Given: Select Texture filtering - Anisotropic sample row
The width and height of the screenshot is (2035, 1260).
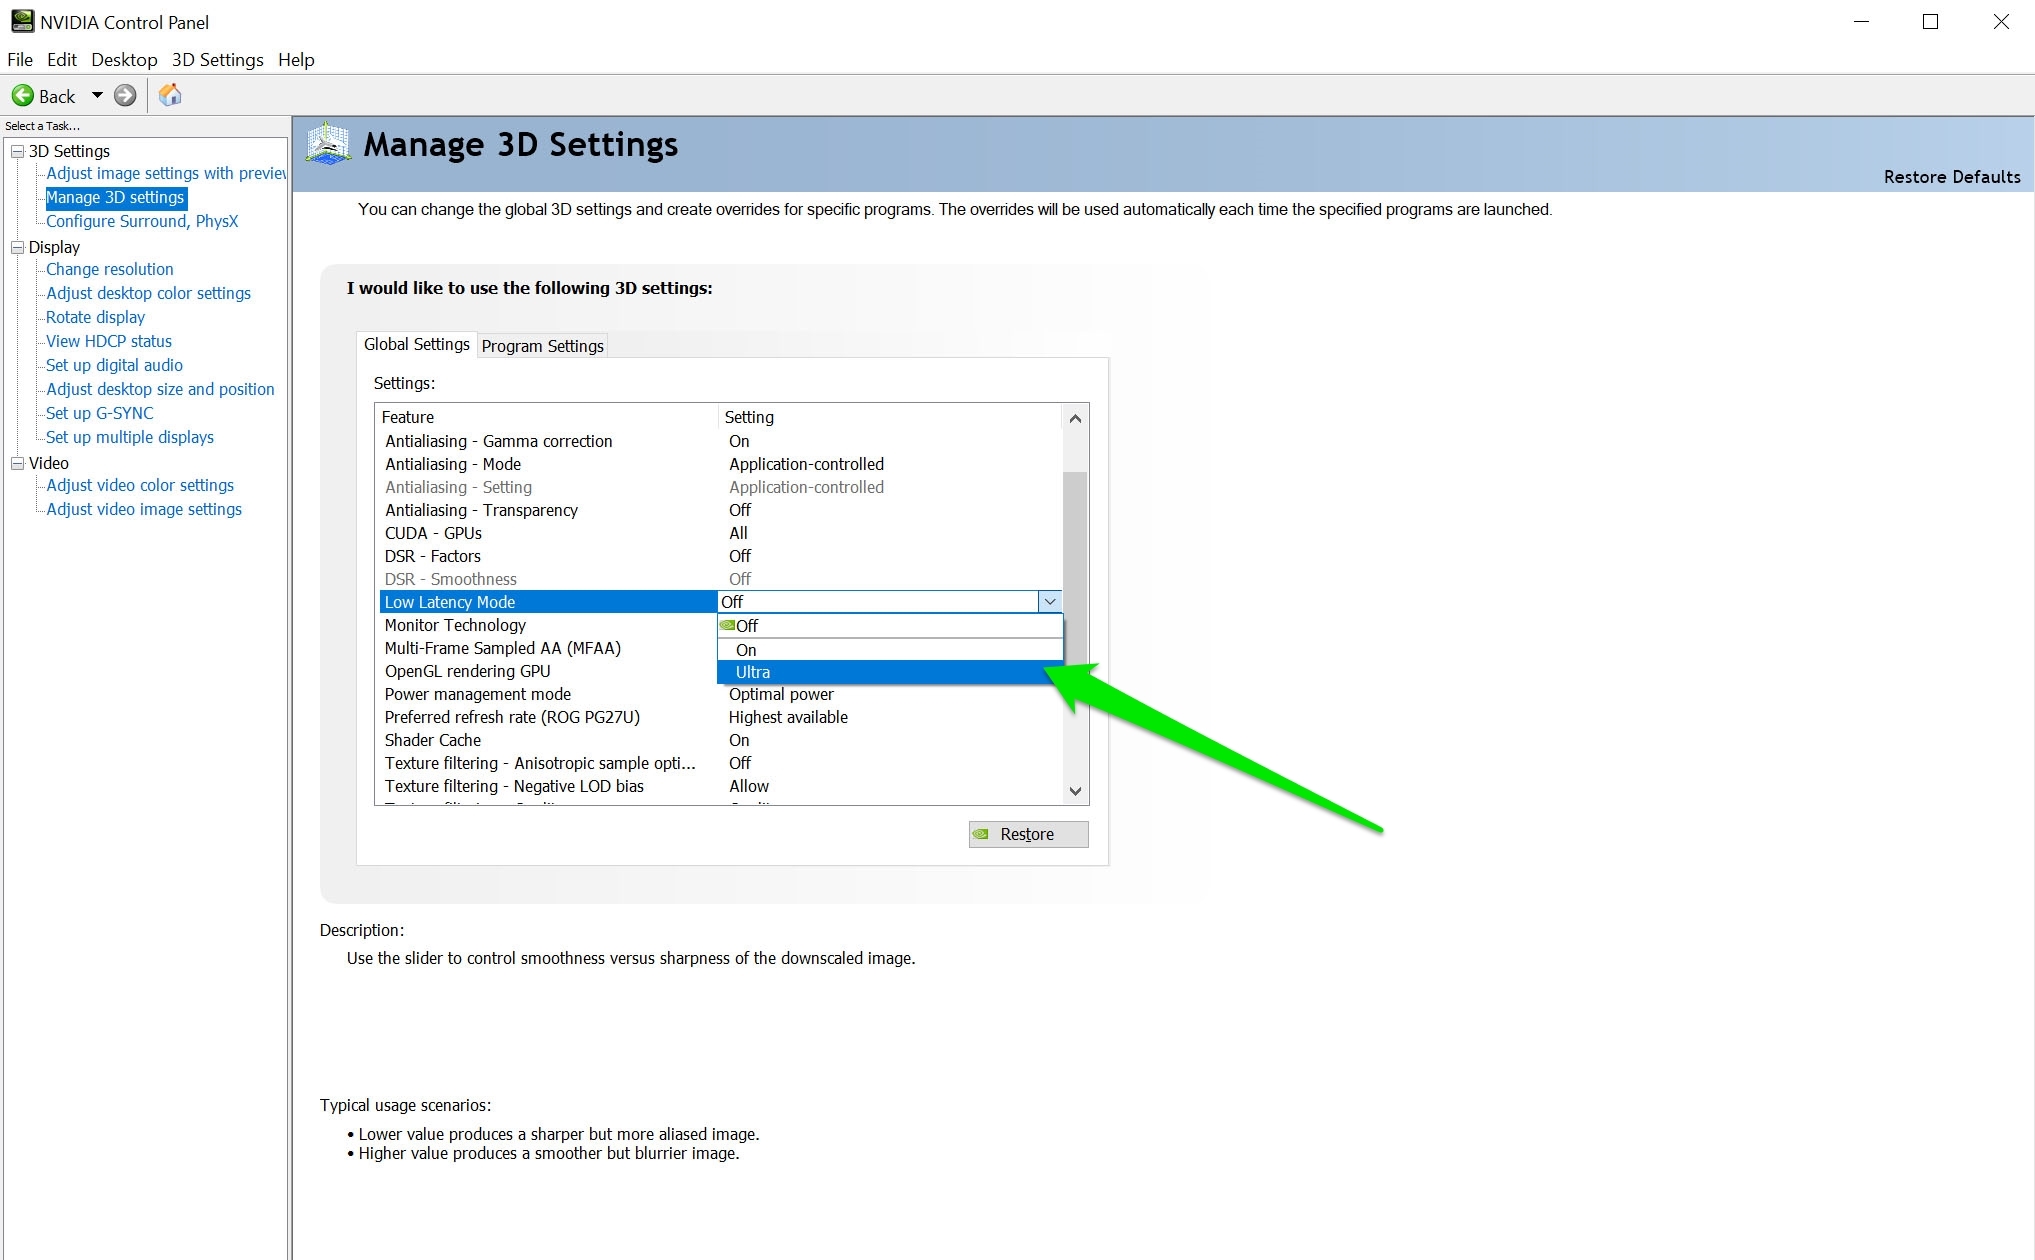Looking at the screenshot, I should [x=719, y=763].
